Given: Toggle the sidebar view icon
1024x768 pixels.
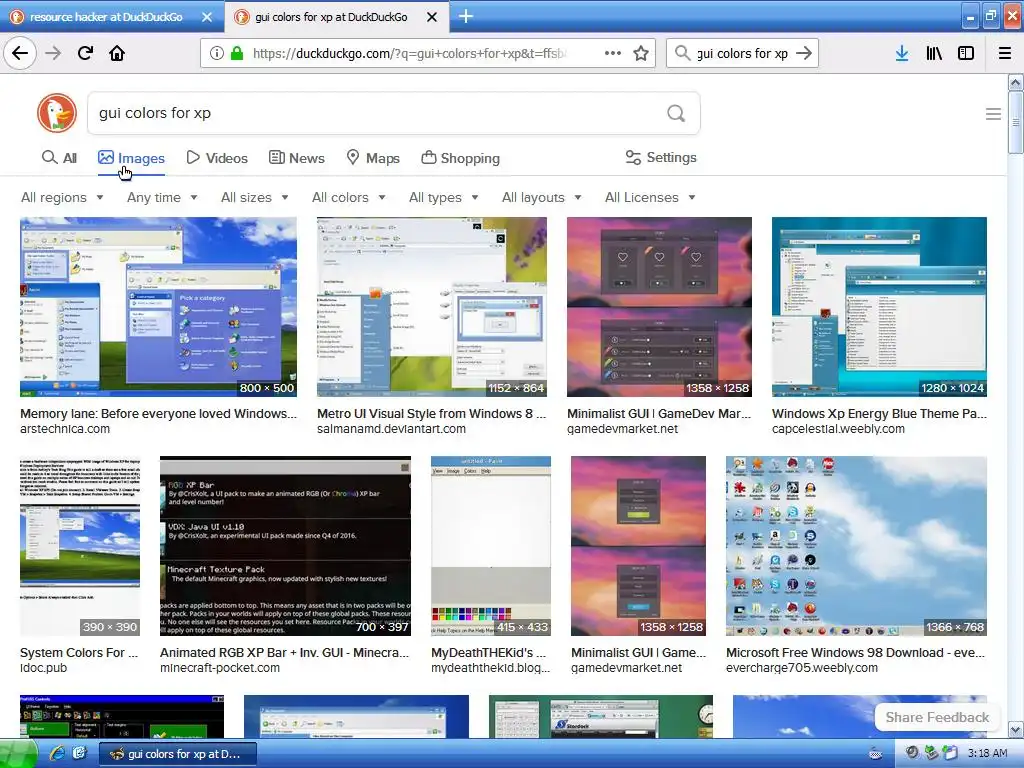Looking at the screenshot, I should [x=966, y=53].
